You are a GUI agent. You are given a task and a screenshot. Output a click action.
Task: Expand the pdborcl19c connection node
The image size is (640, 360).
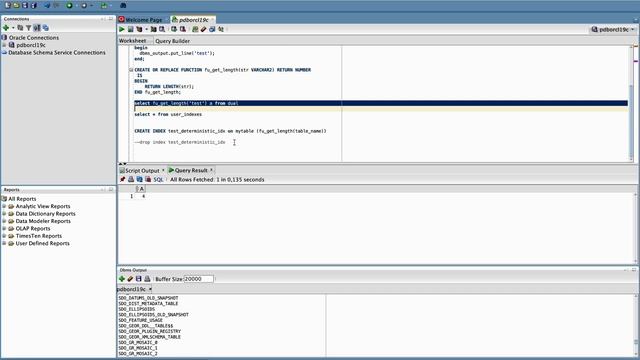point(4,45)
